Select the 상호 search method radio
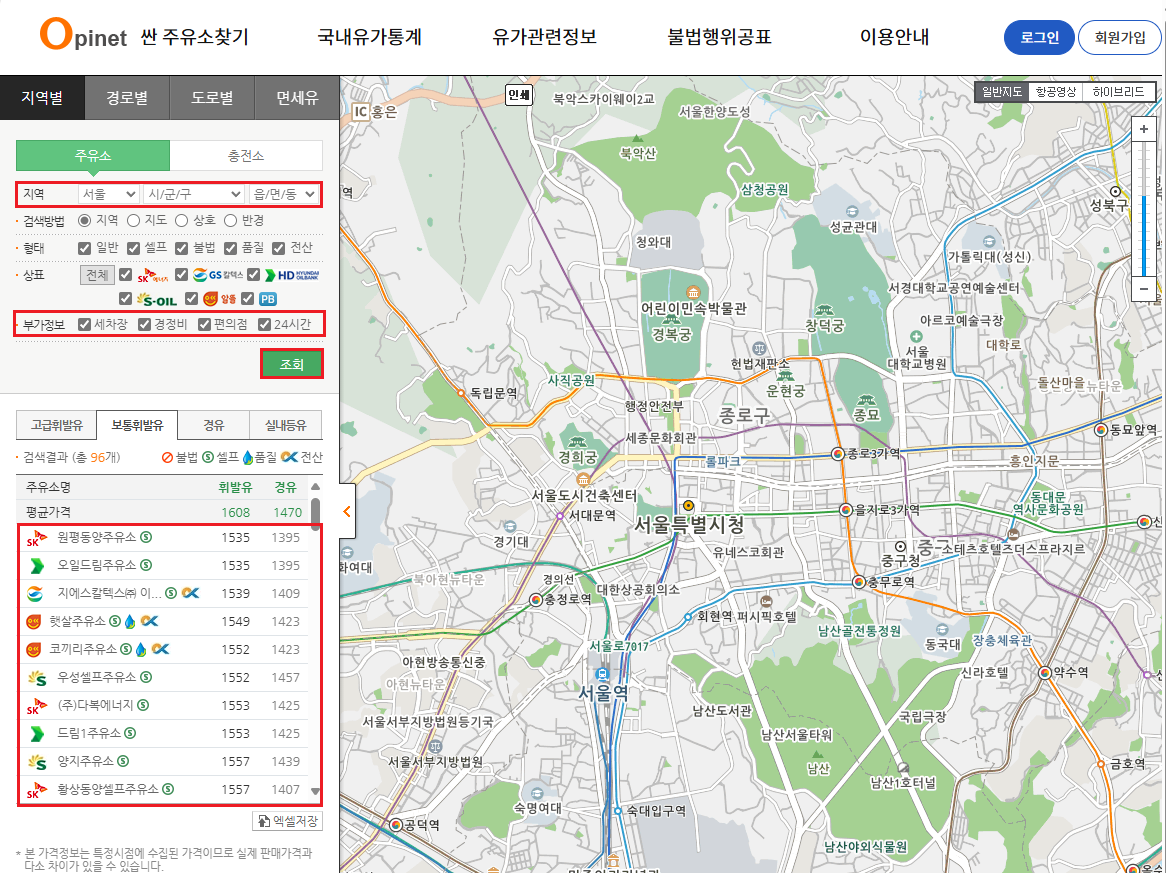Screen dimensions: 1166x873 pyautogui.click(x=181, y=220)
